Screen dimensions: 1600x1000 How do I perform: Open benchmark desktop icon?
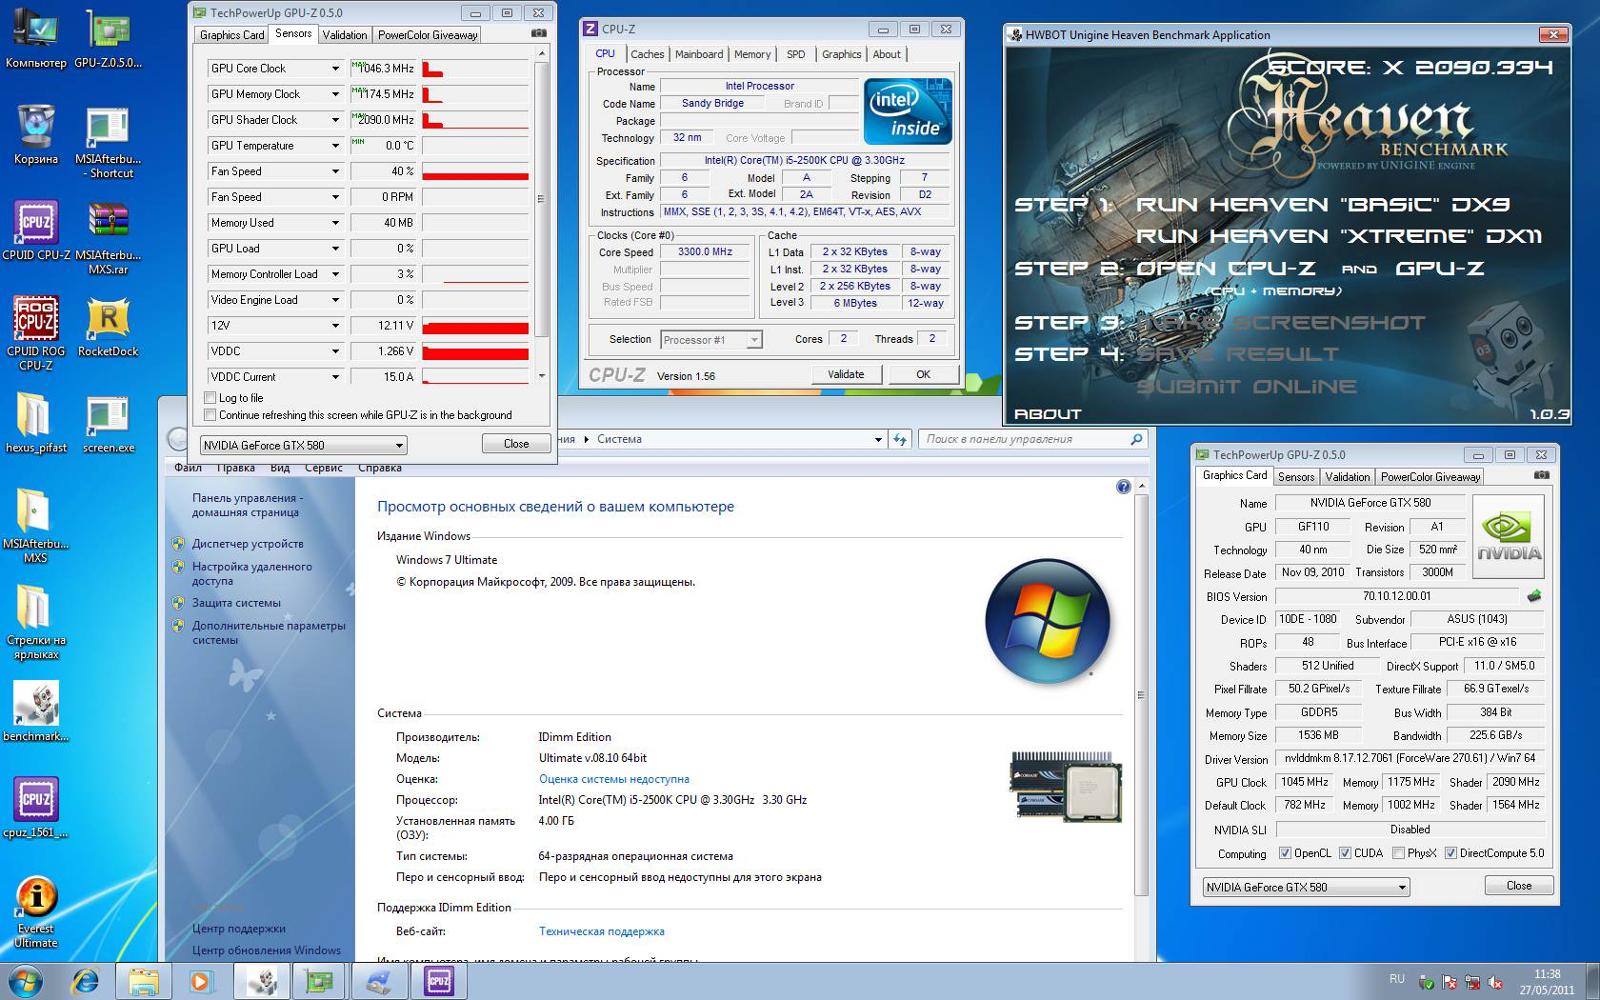pos(36,711)
